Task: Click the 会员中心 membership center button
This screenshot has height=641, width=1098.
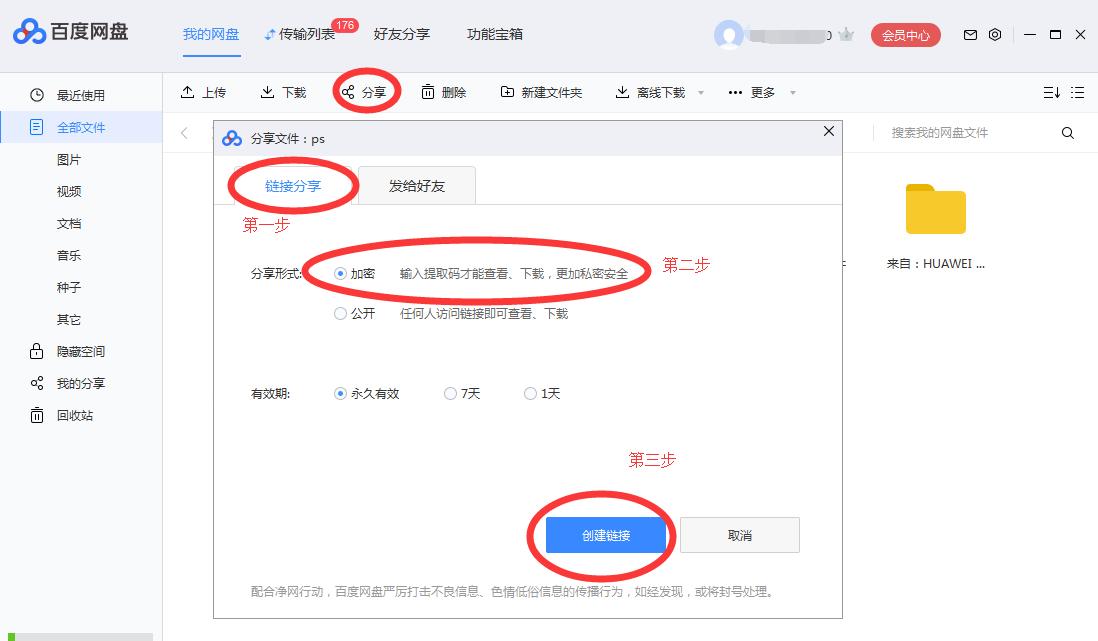Action: click(905, 34)
